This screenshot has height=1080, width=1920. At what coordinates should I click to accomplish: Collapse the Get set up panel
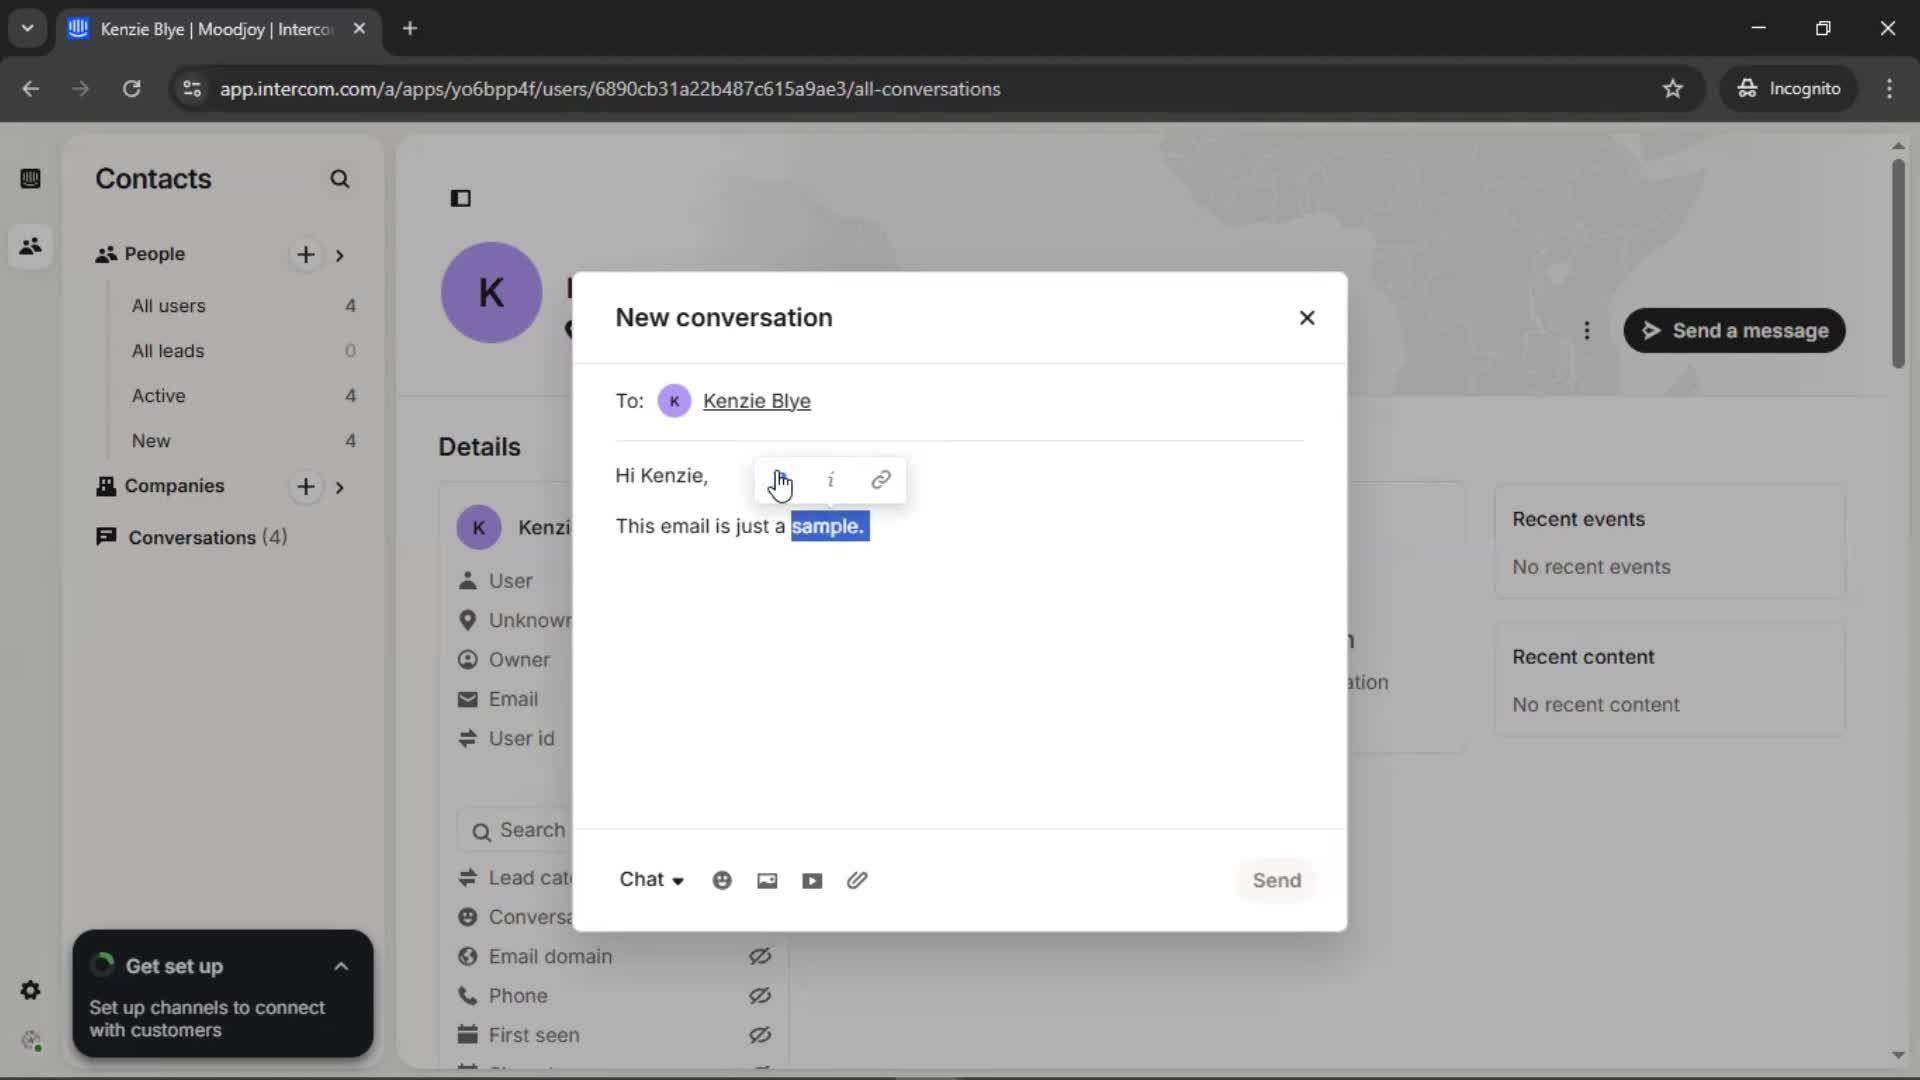coord(341,967)
